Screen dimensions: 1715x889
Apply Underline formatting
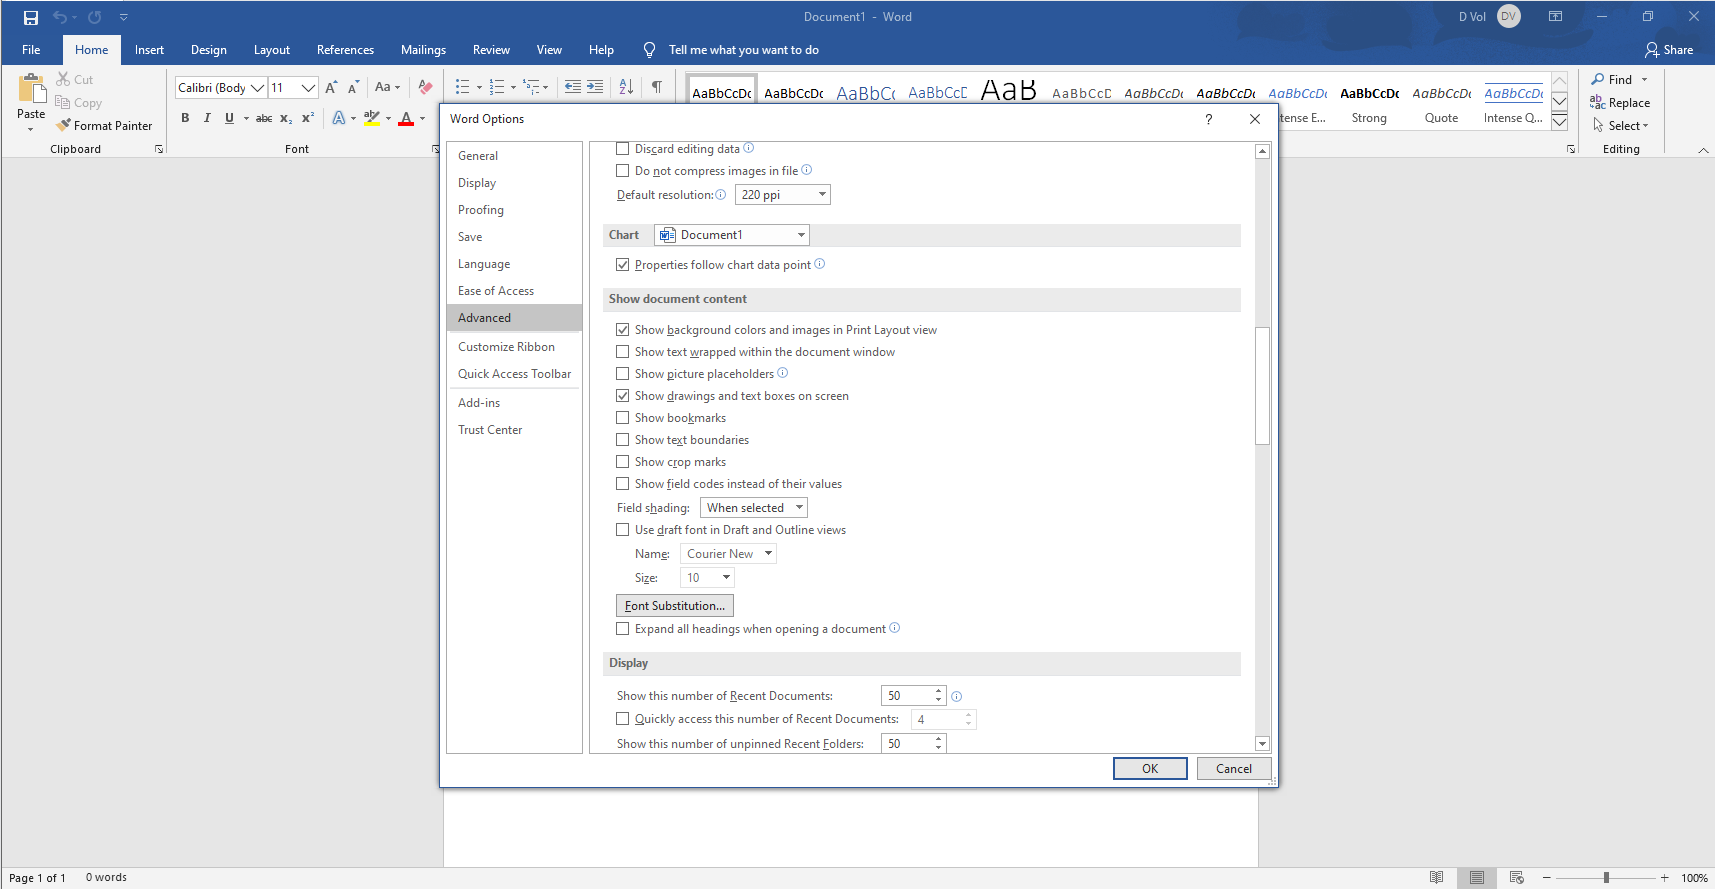229,118
